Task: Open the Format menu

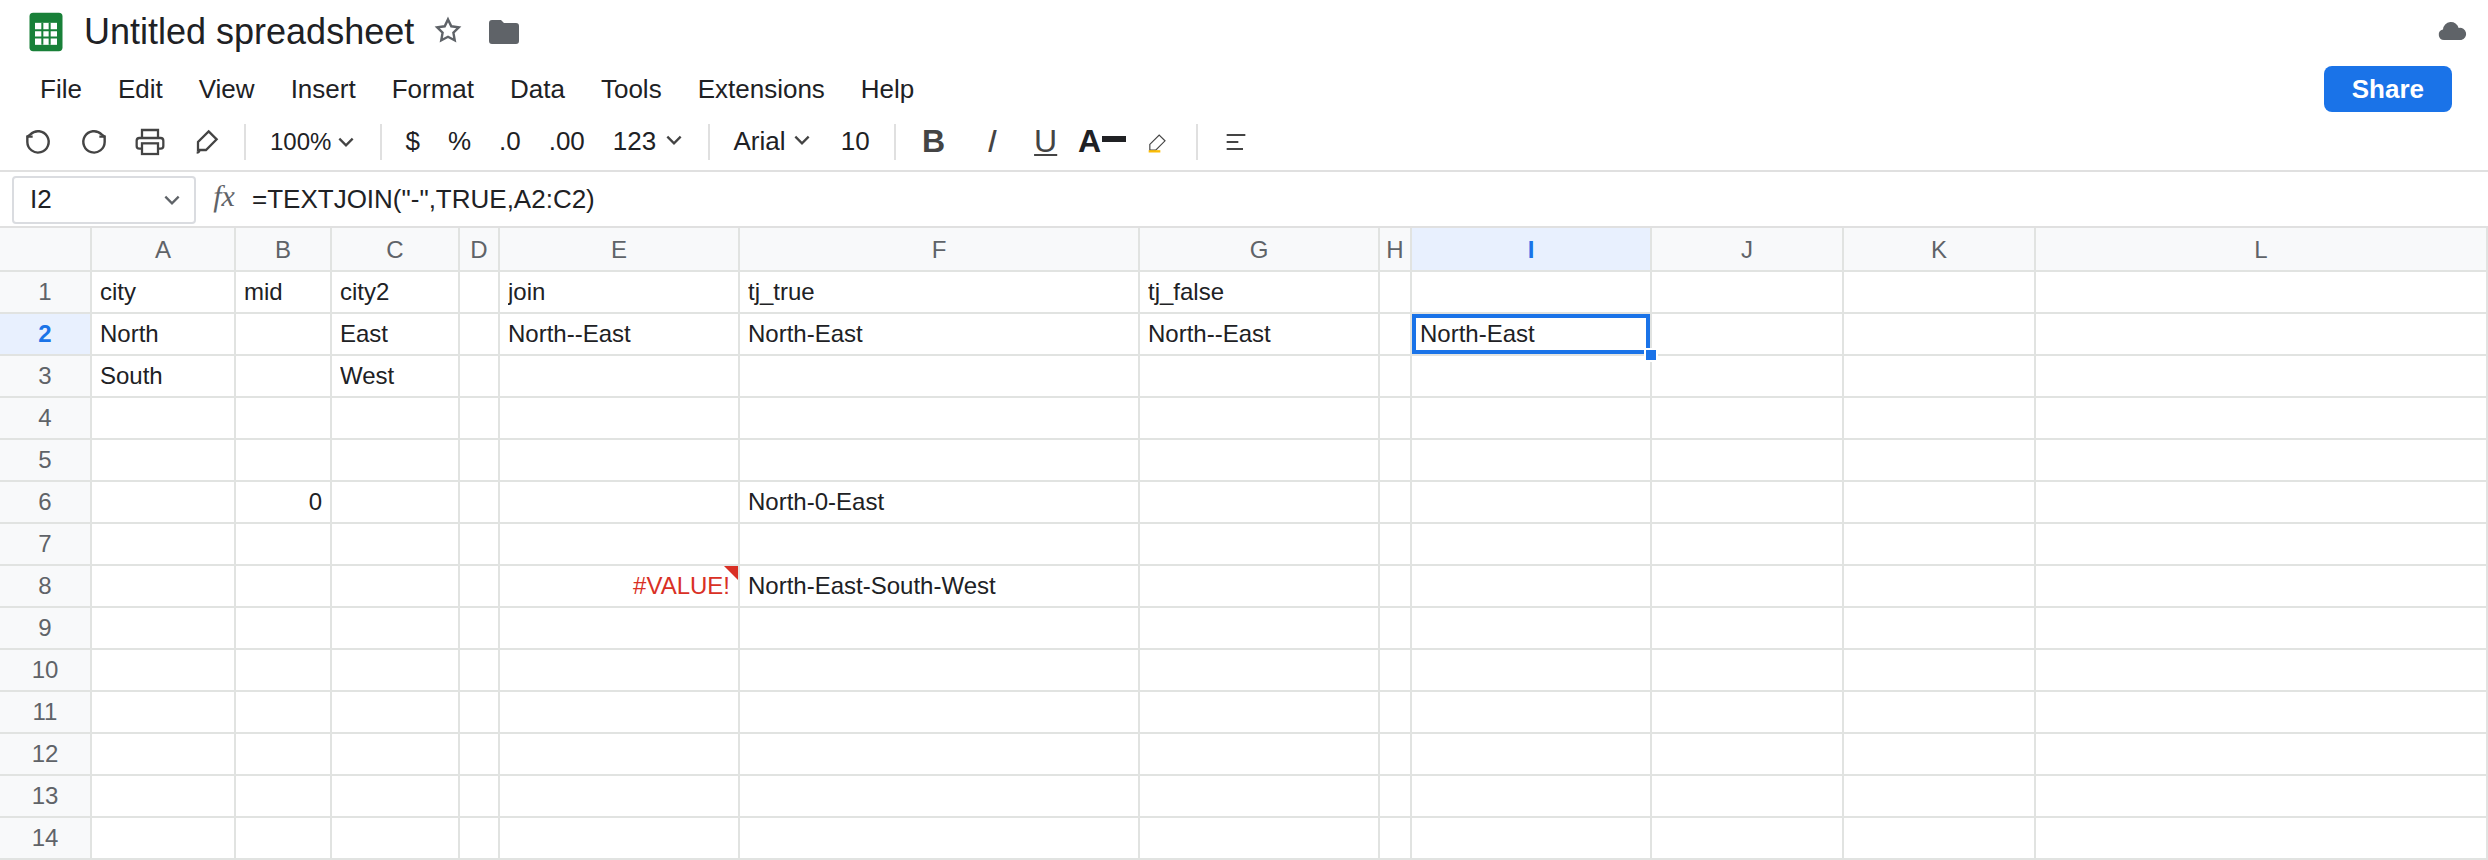Action: coord(432,89)
